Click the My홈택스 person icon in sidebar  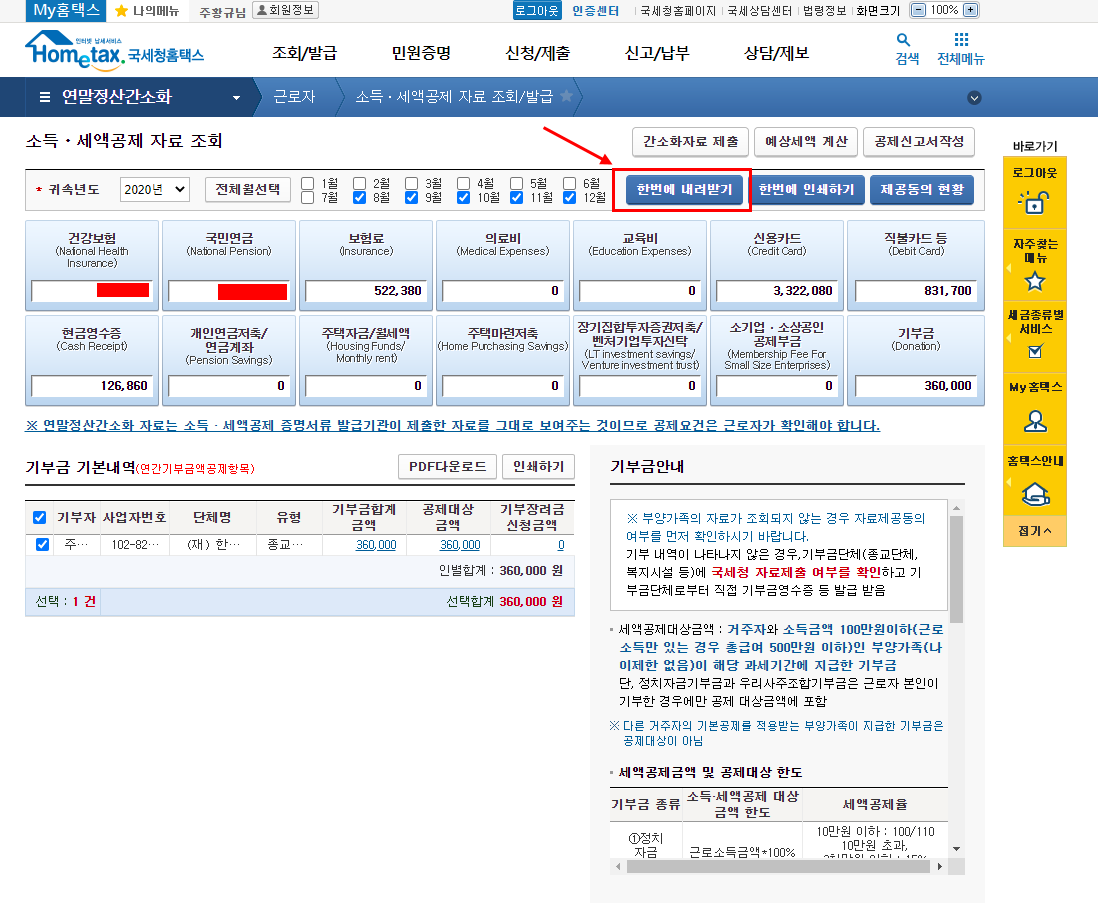(x=1035, y=421)
